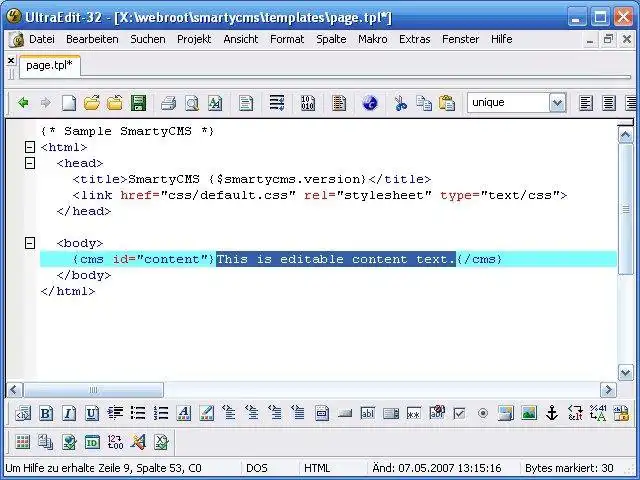Click the vertical scrollbar down arrow

(x=626, y=372)
